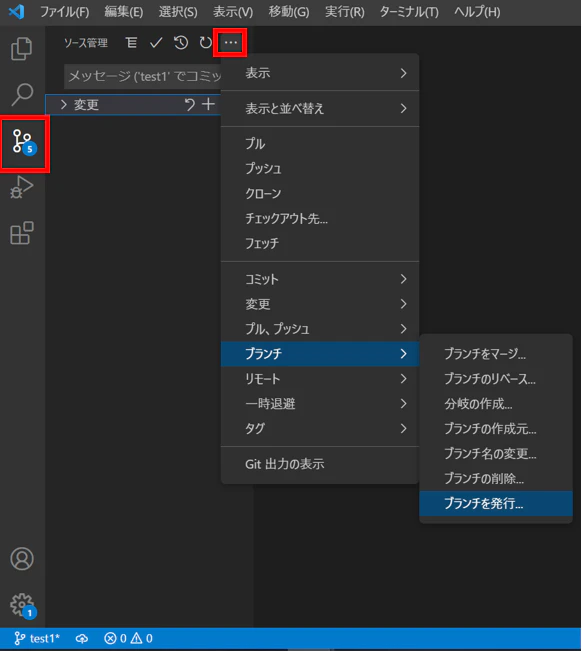
Task: Select プル from the menu
Action: pos(320,144)
